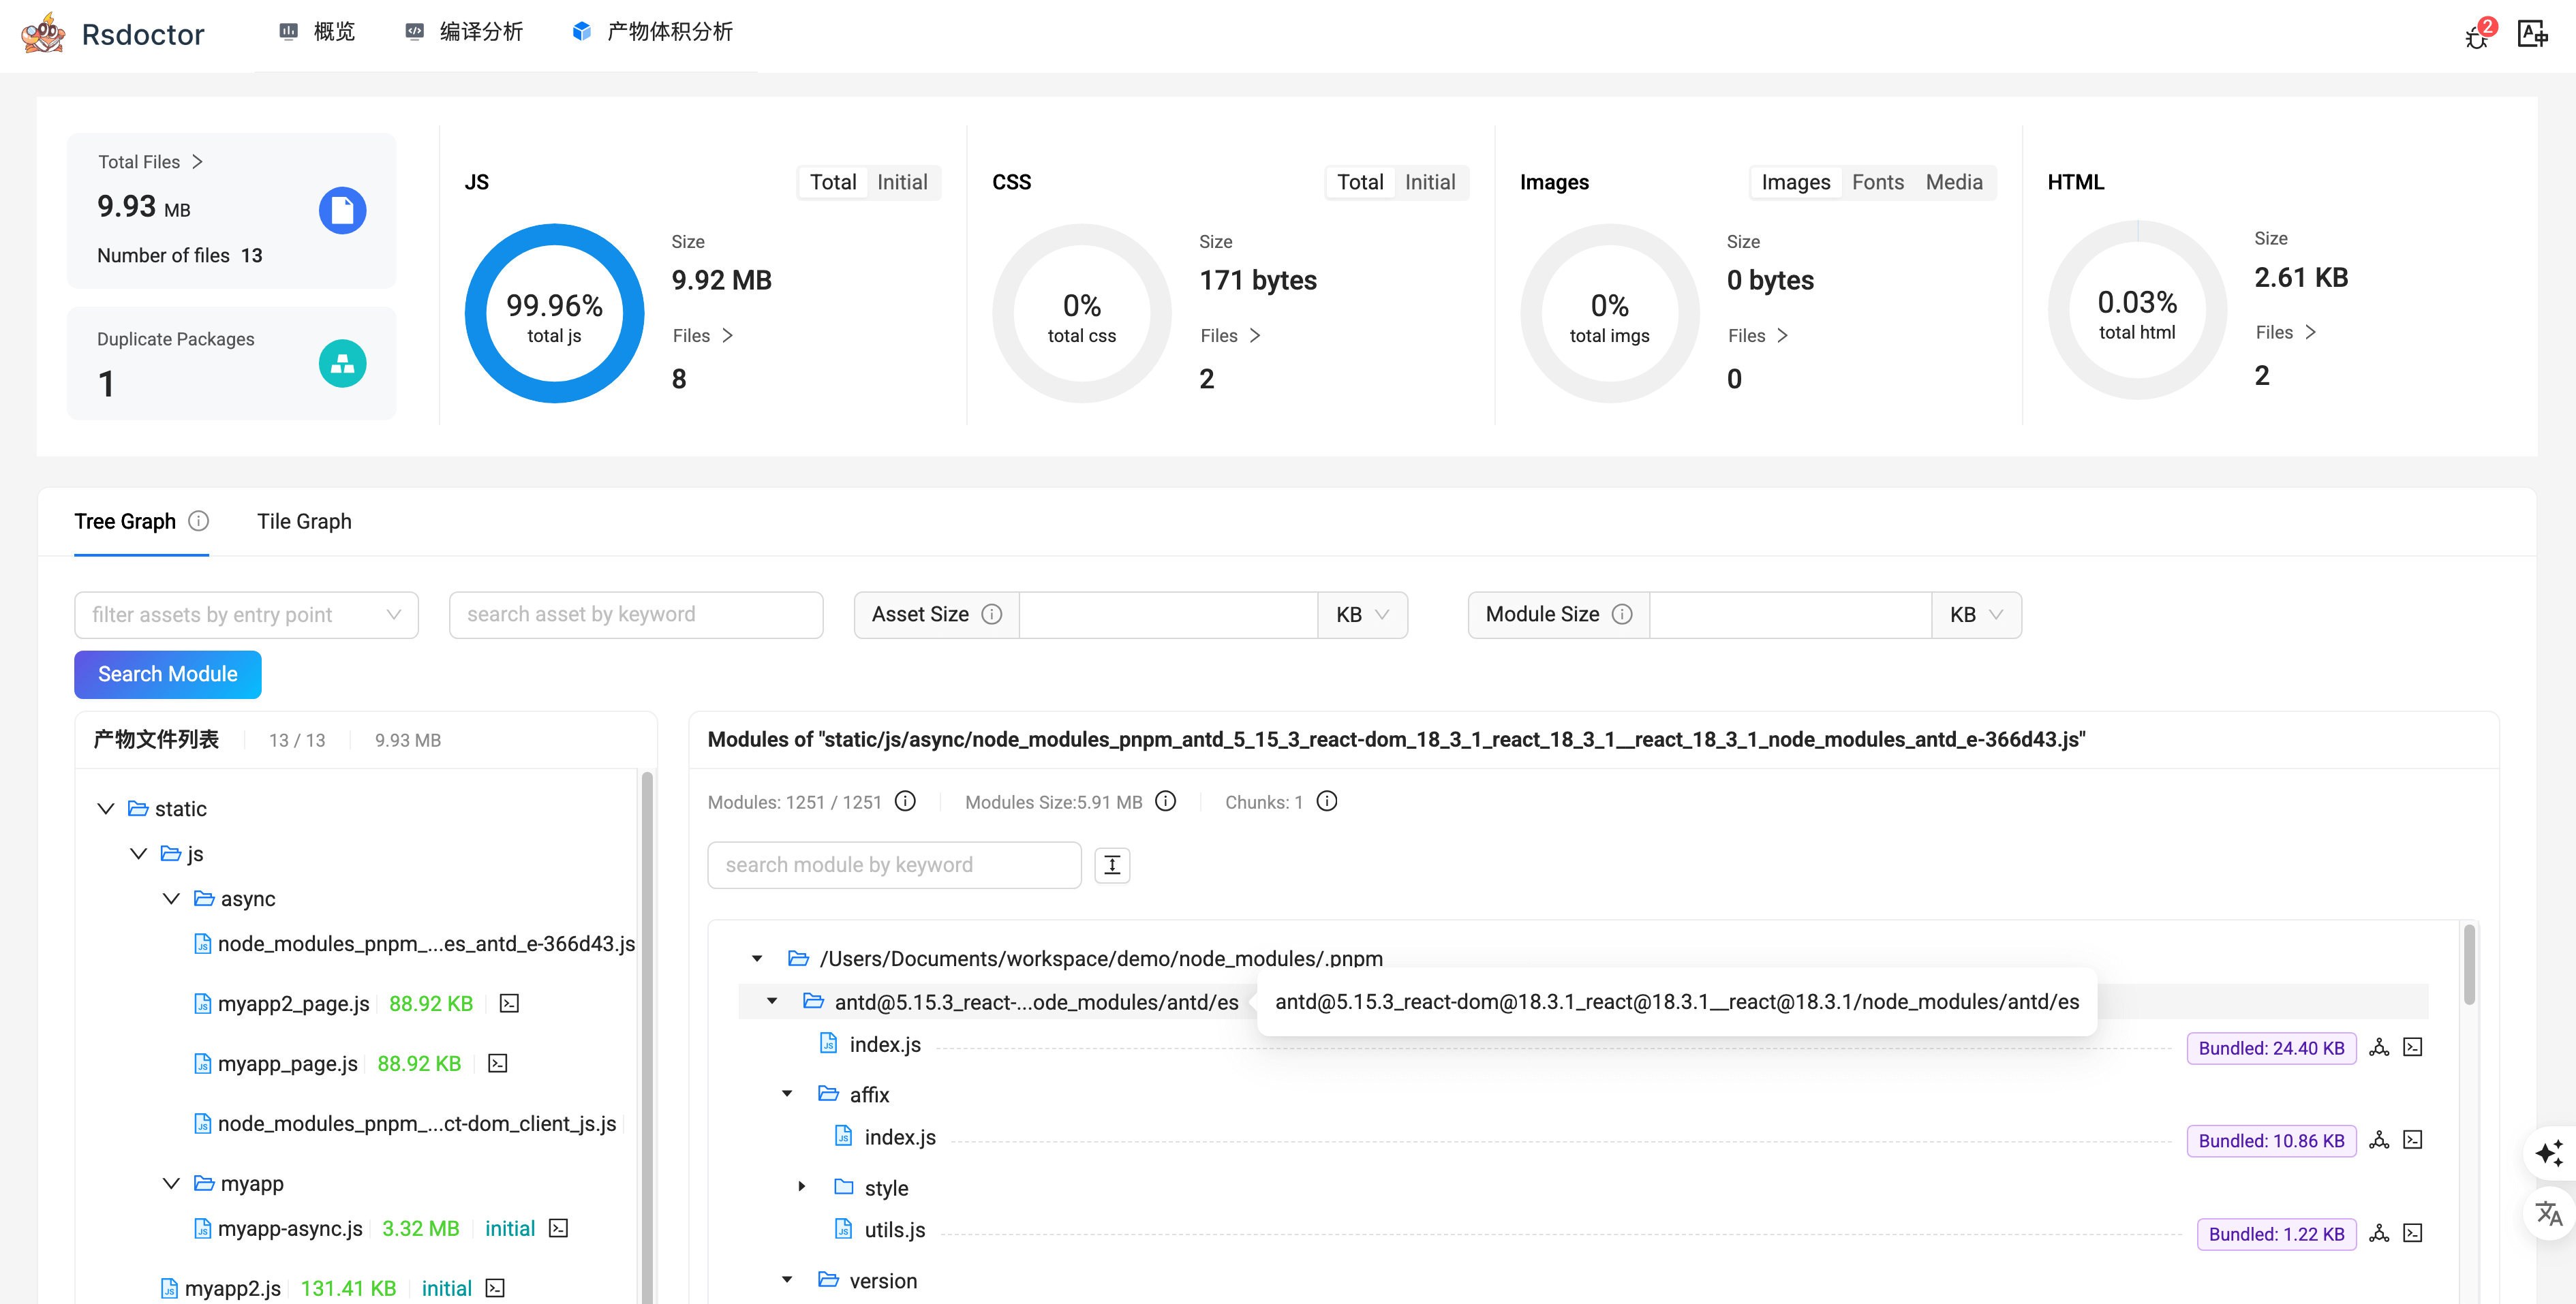Switch to Tile Graph tab

tap(304, 521)
